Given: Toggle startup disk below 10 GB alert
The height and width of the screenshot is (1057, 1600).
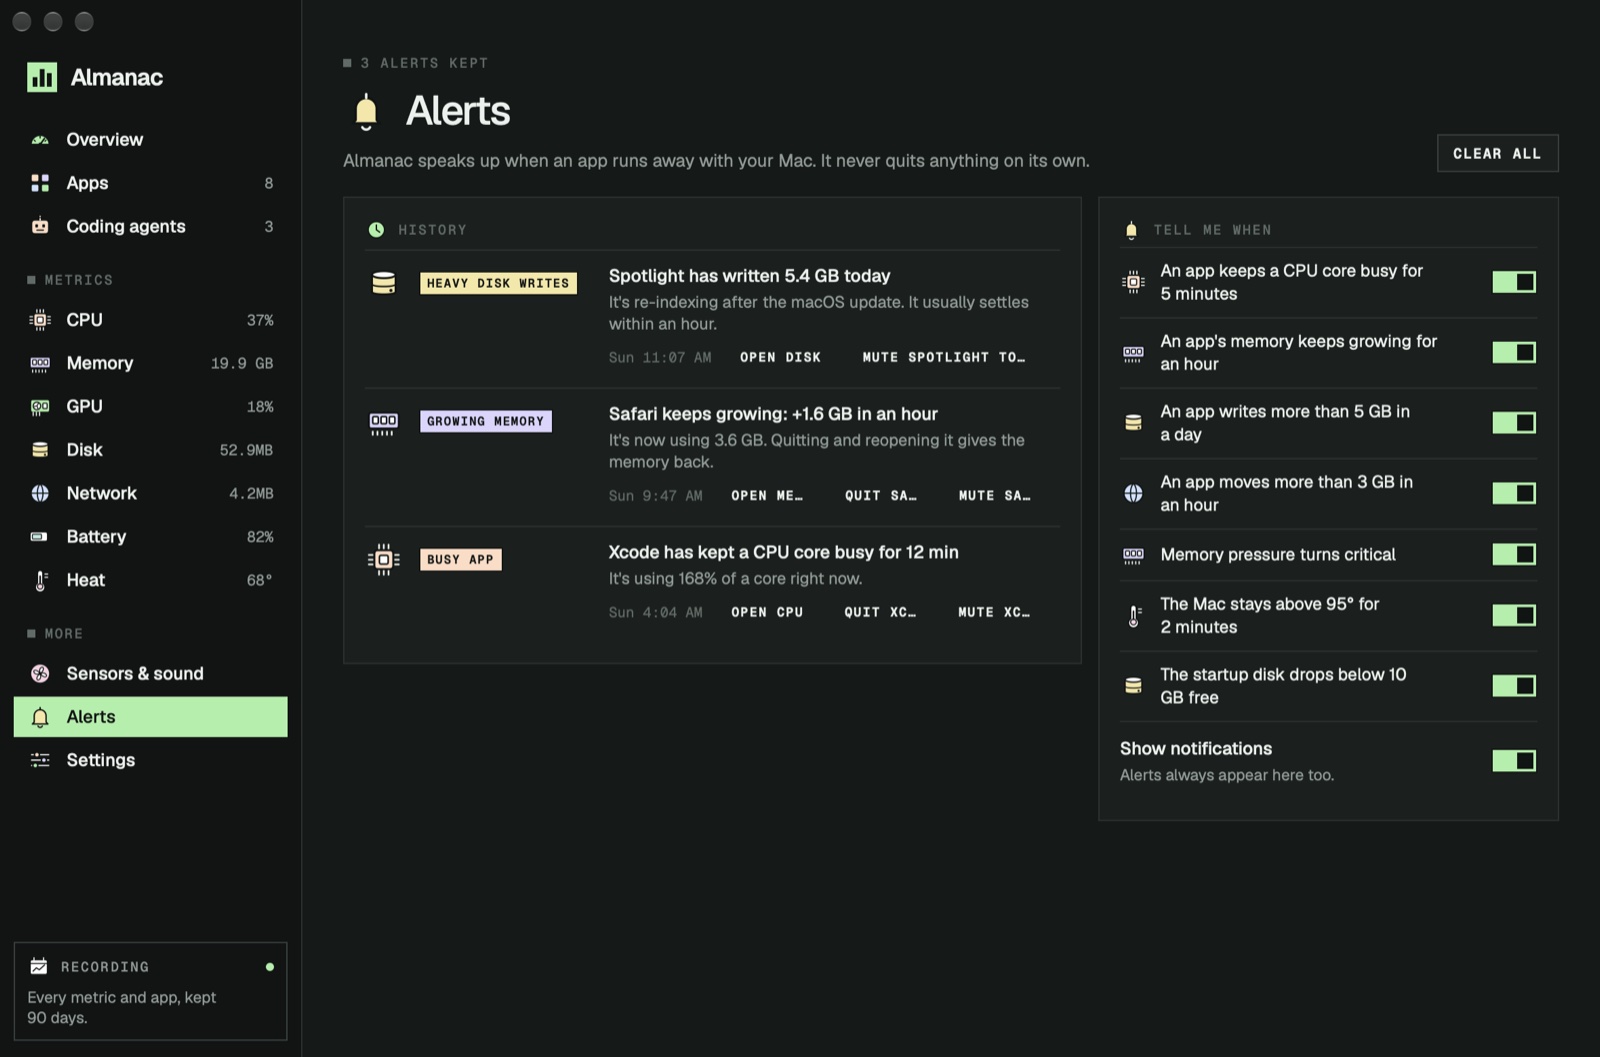Looking at the screenshot, I should pyautogui.click(x=1514, y=685).
